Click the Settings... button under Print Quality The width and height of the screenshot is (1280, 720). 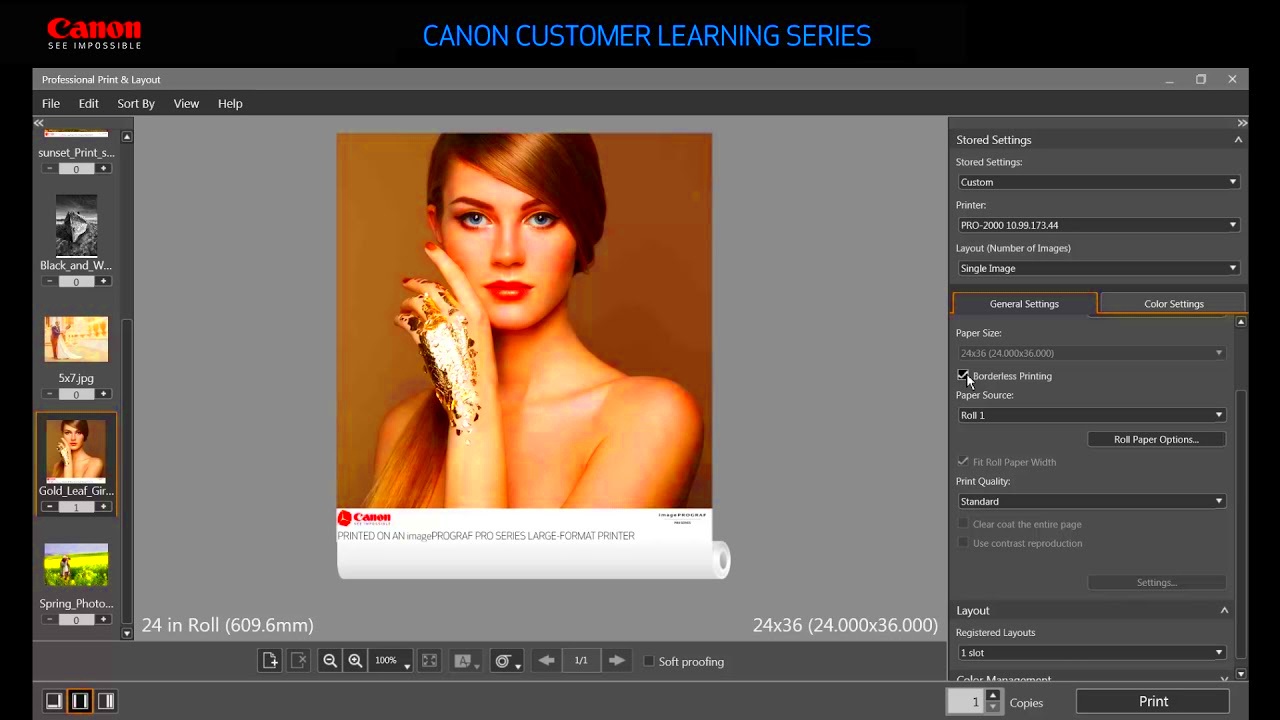(1156, 582)
